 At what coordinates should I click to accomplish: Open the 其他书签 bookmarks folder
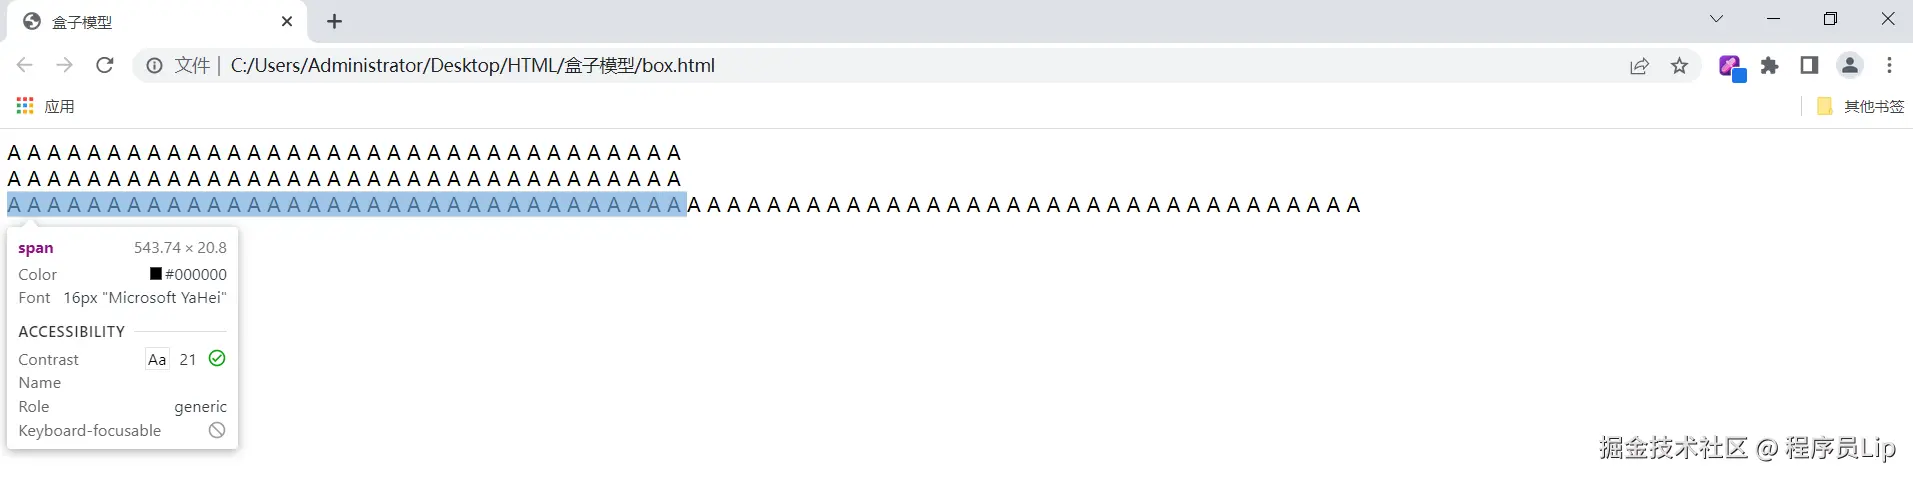click(x=1860, y=106)
